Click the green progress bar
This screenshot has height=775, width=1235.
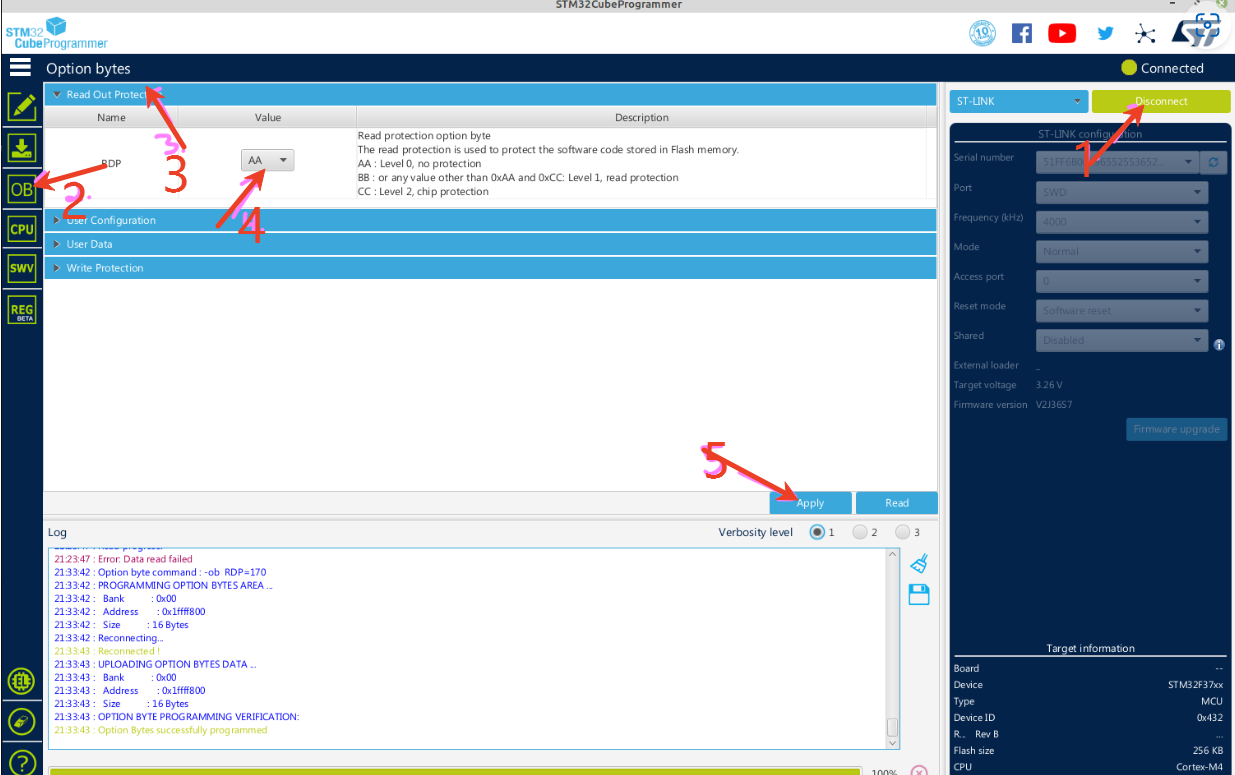454,771
